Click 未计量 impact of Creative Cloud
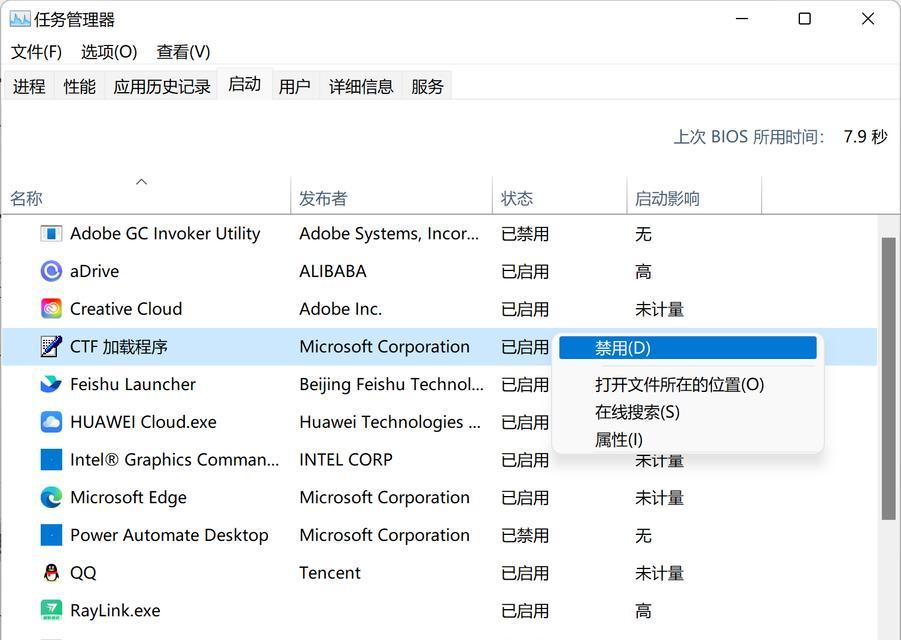 coord(659,309)
